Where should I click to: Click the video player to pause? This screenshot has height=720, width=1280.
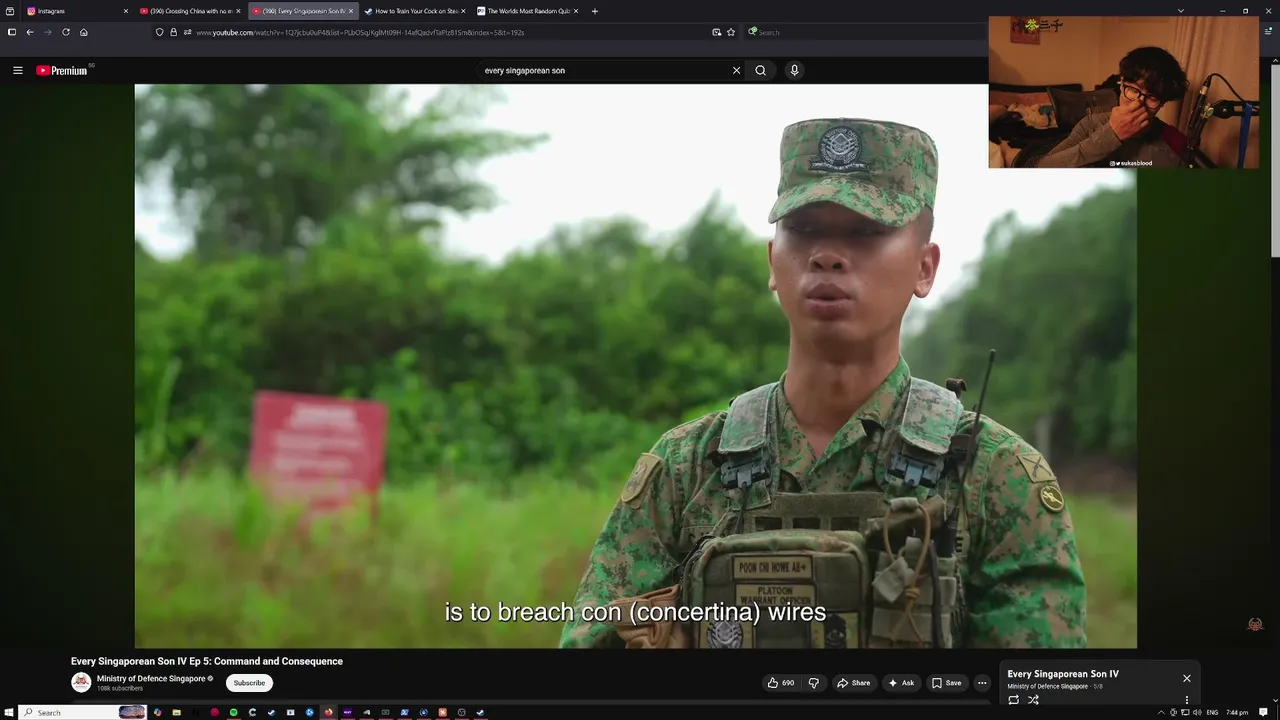click(x=635, y=366)
